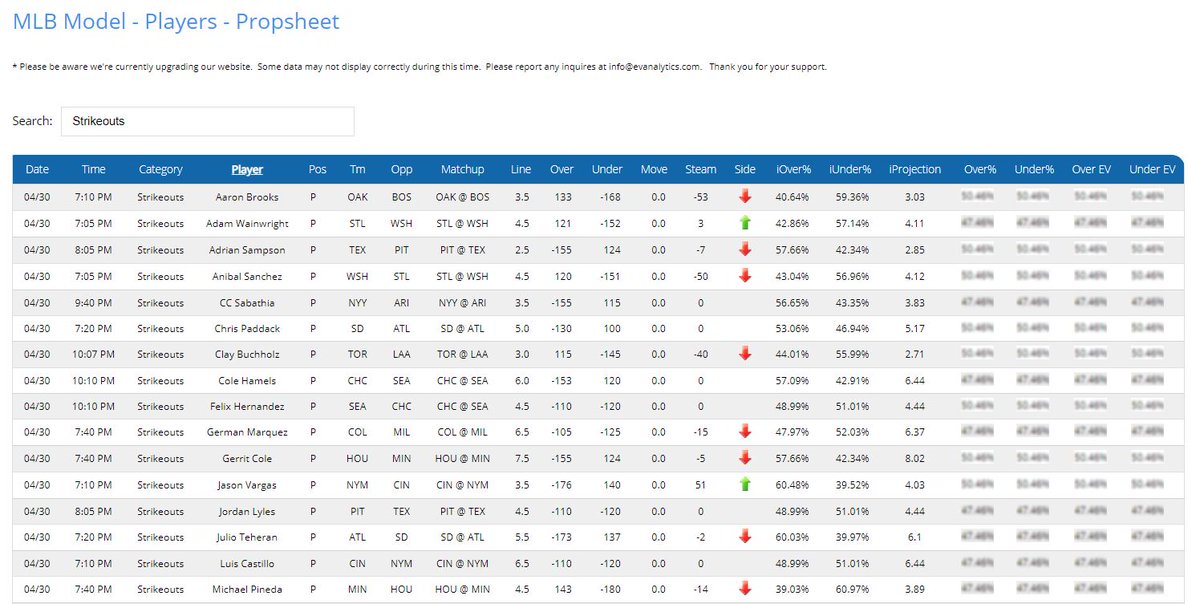Viewport: 1200px width, 604px height.
Task: Click the green up arrow in Adam Wainwright row
Action: (745, 223)
